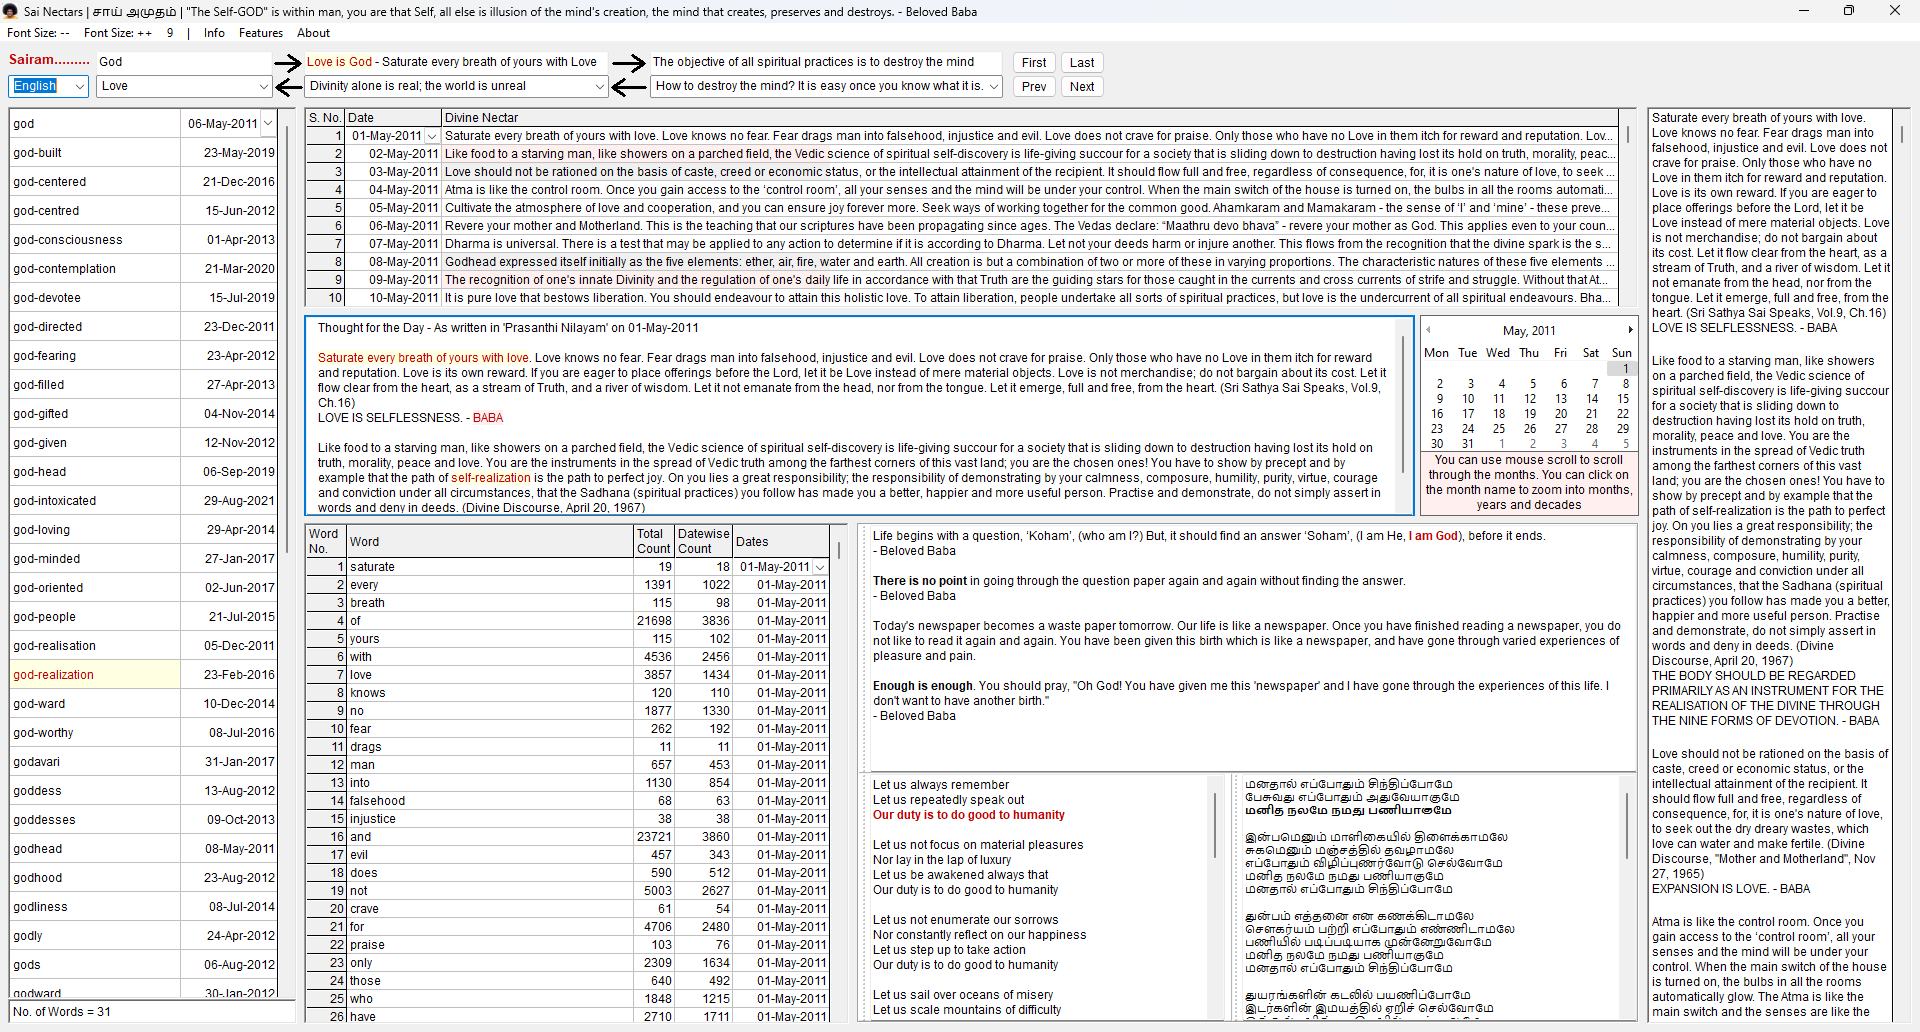Click the First button
1920x1032 pixels.
pyautogui.click(x=1034, y=62)
